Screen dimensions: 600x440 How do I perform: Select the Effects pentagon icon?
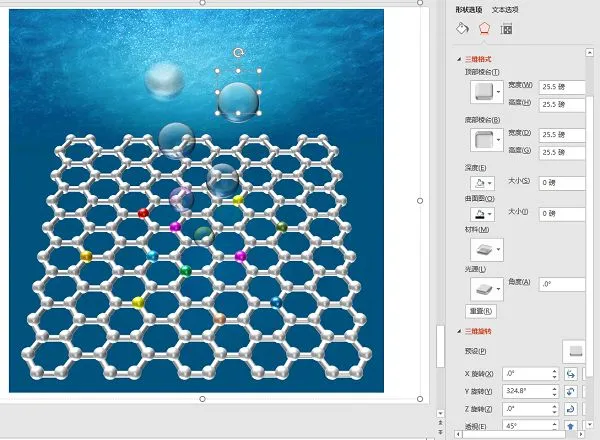coord(484,29)
